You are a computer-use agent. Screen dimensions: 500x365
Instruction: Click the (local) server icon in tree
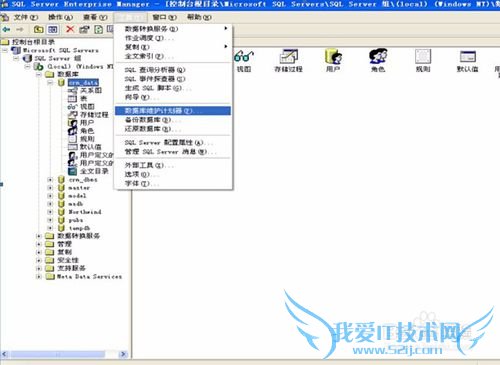pyautogui.click(x=39, y=66)
